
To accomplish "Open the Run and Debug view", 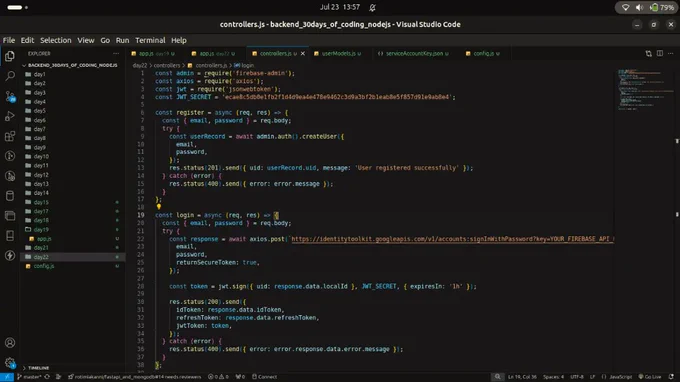I will point(10,116).
